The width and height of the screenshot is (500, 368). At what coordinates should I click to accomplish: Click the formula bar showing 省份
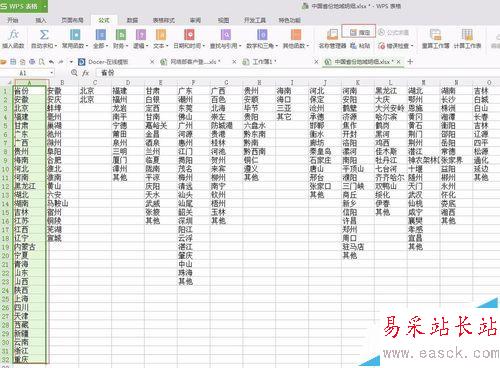click(297, 72)
